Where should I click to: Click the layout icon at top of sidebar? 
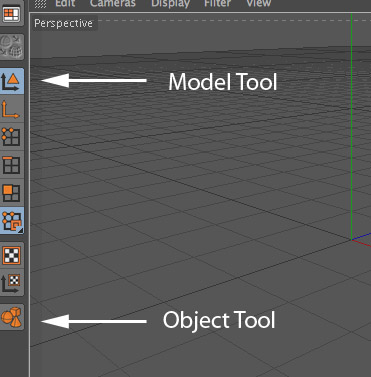coord(12,14)
